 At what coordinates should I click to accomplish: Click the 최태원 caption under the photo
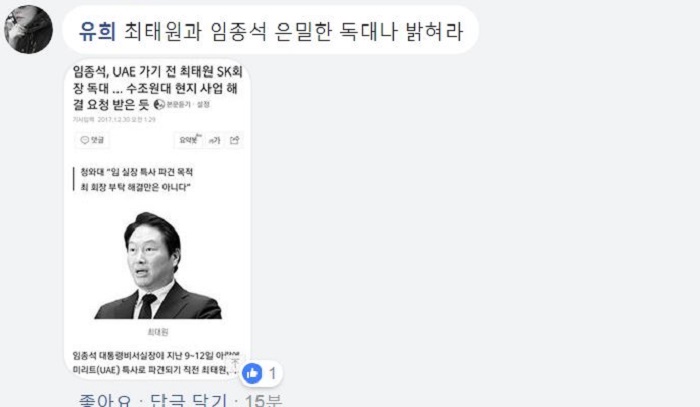(x=158, y=332)
